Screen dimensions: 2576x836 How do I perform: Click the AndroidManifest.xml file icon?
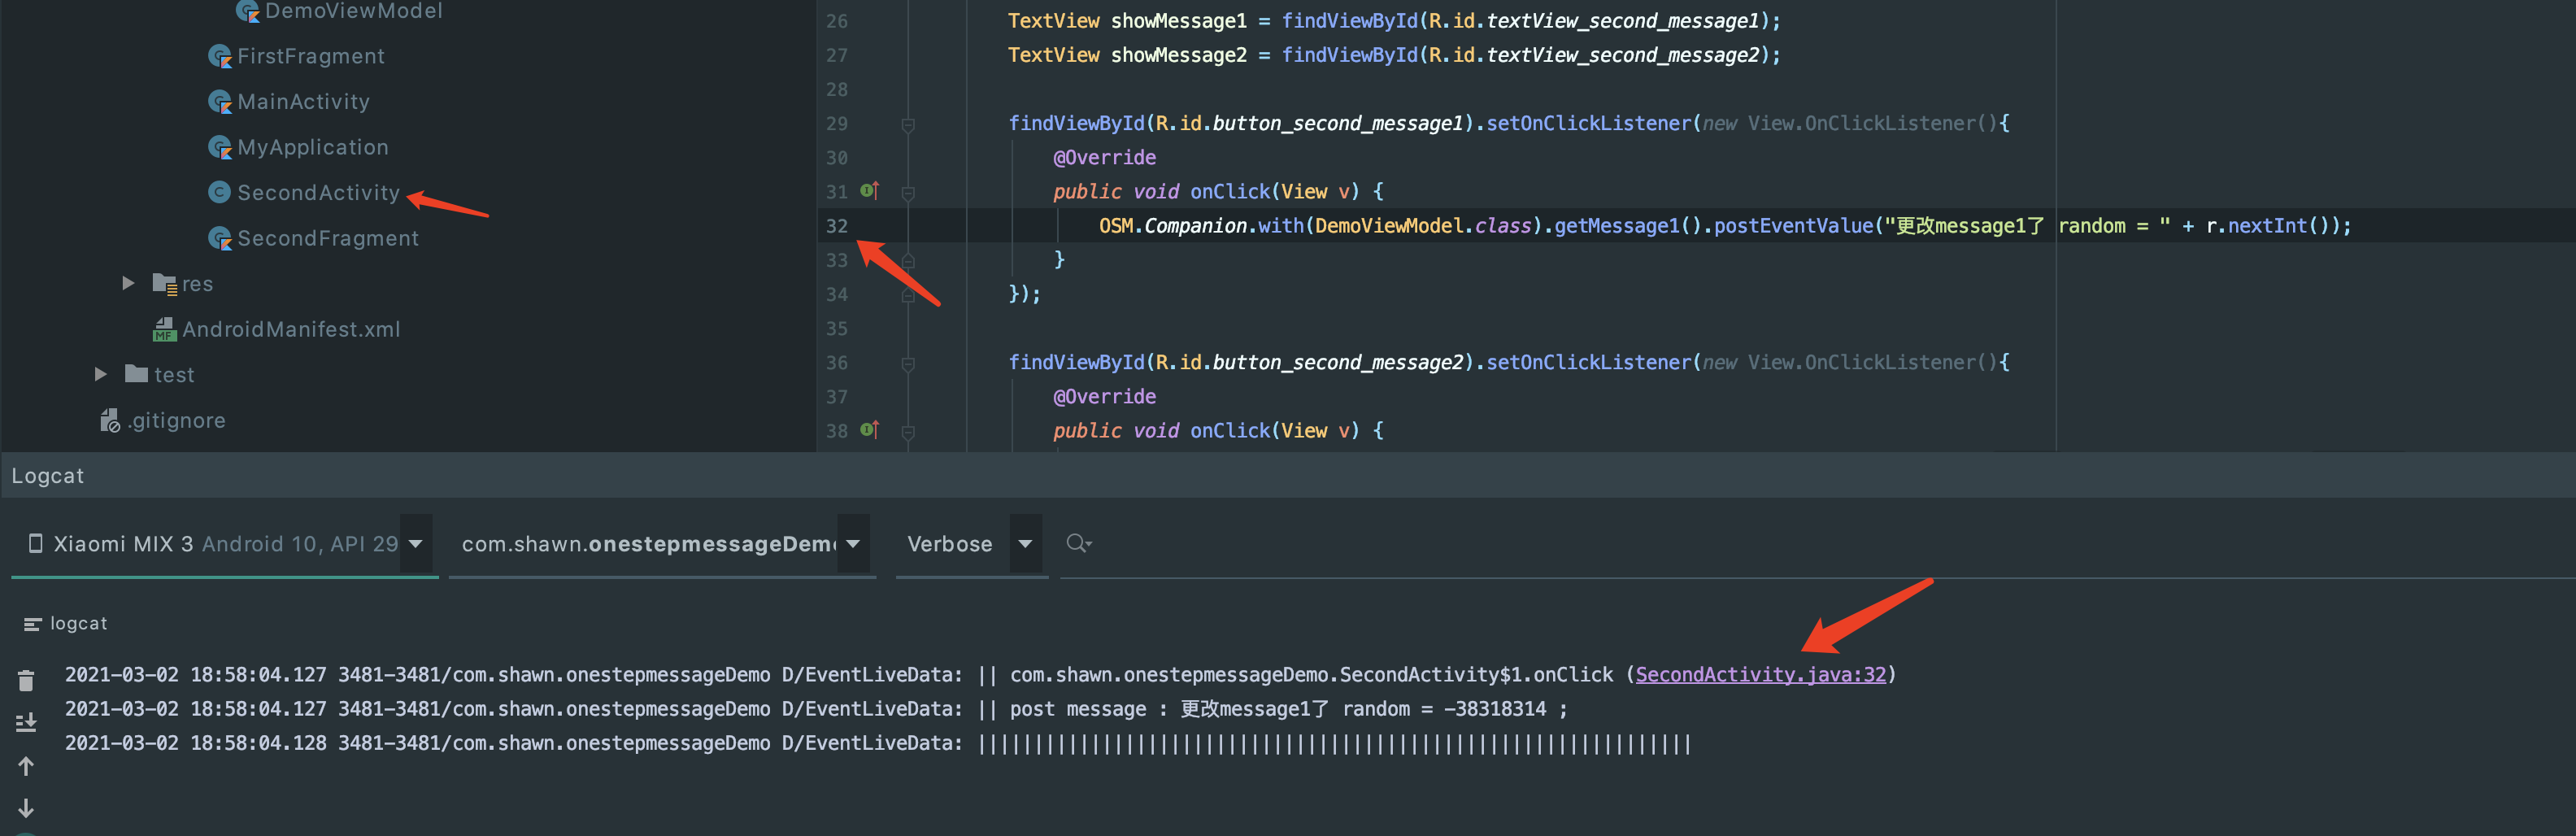164,329
